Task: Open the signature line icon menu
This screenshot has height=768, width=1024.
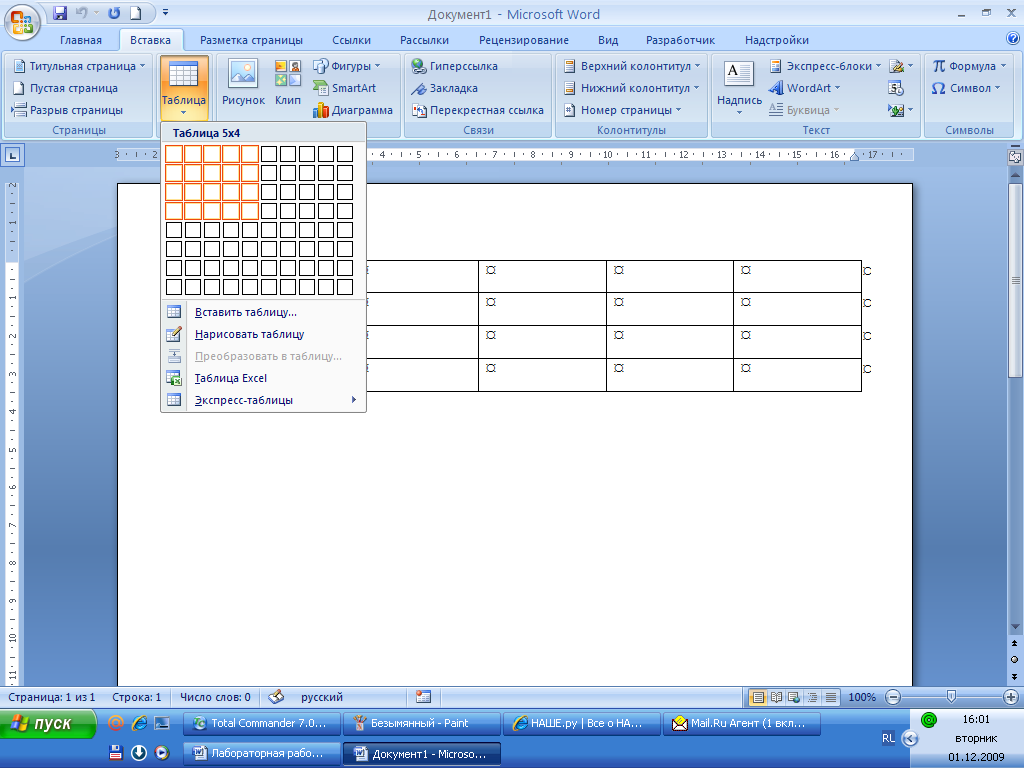Action: click(x=901, y=66)
